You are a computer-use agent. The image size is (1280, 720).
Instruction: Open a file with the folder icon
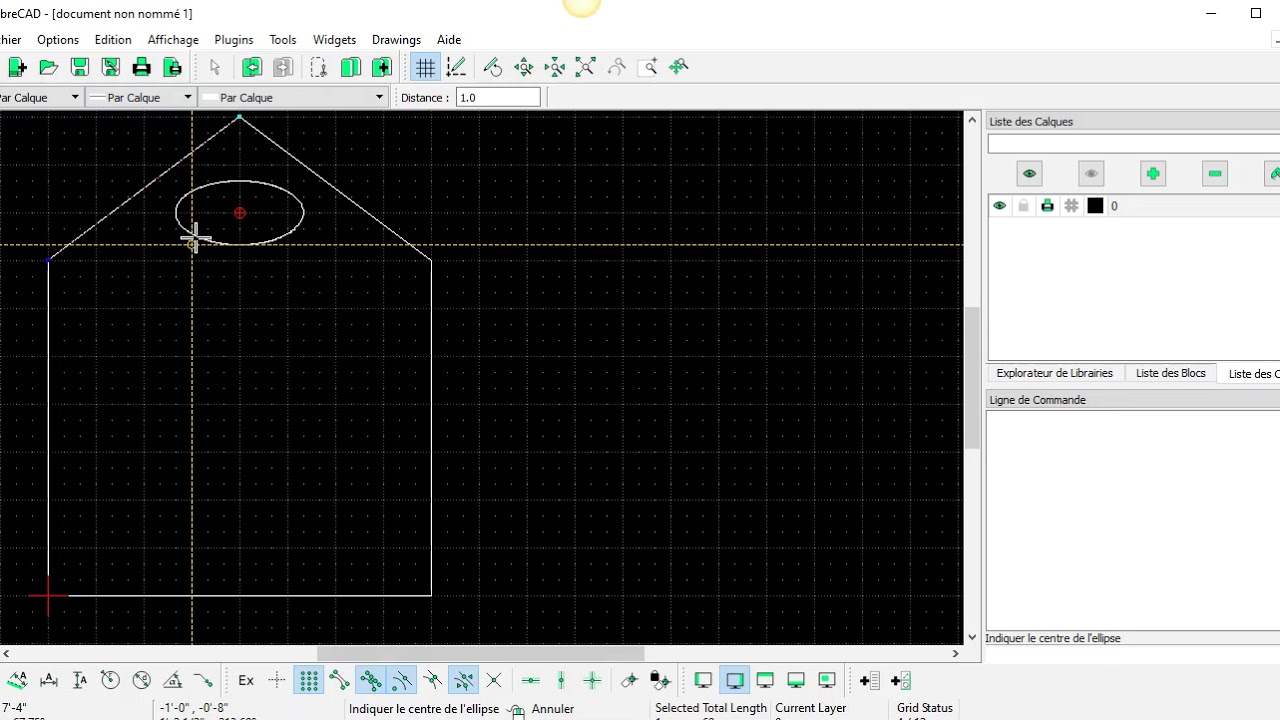tap(48, 67)
